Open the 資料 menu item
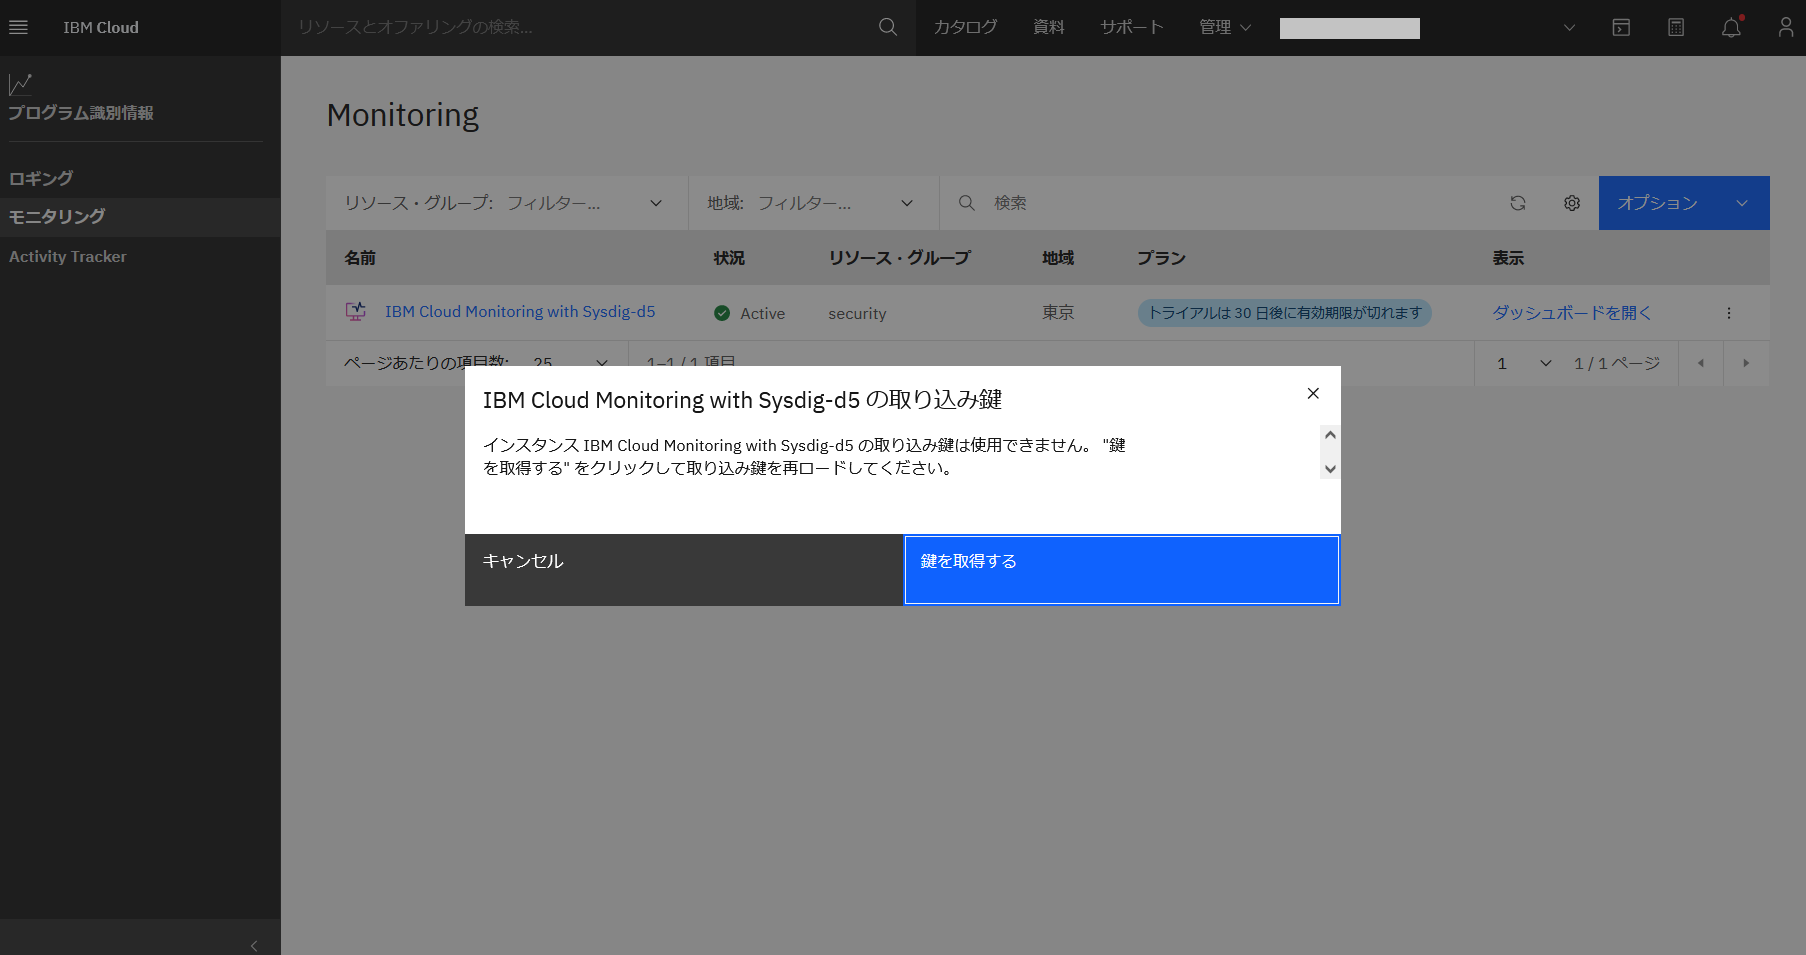Image resolution: width=1806 pixels, height=955 pixels. pyautogui.click(x=1048, y=27)
